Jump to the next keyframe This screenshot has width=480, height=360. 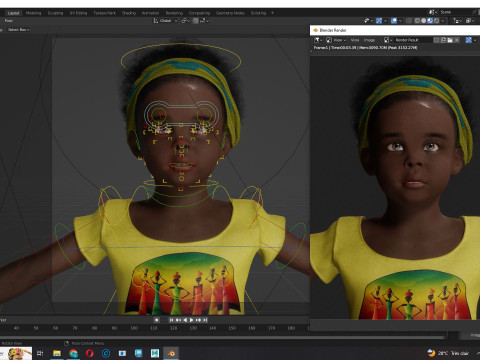click(x=199, y=320)
